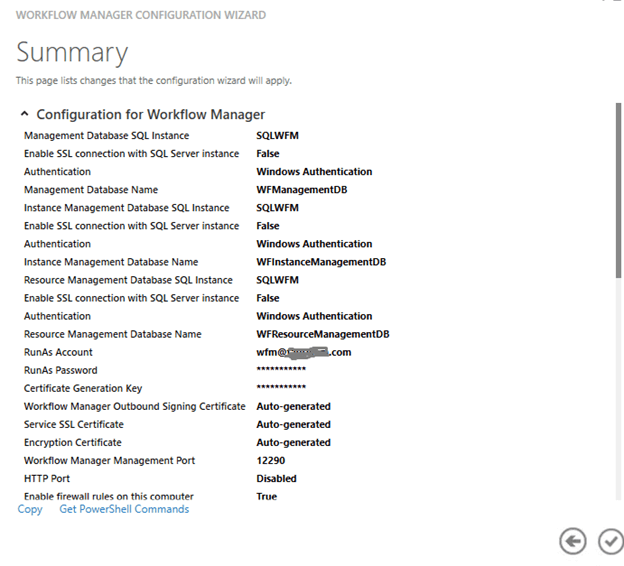
Task: Click the wizard page description sentence
Action: pyautogui.click(x=154, y=80)
